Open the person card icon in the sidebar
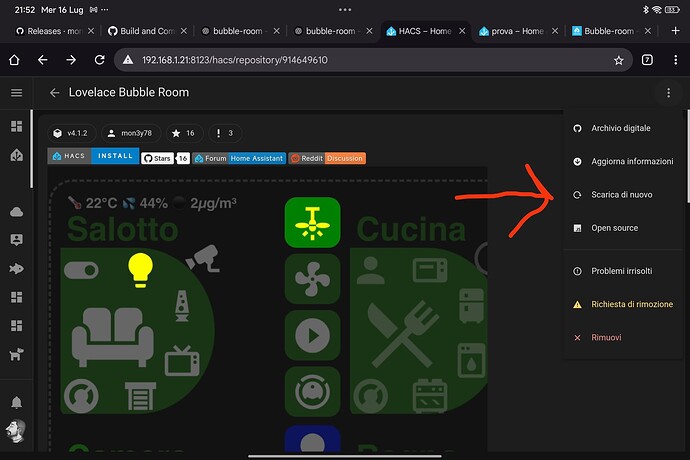690x460 pixels. 17,240
